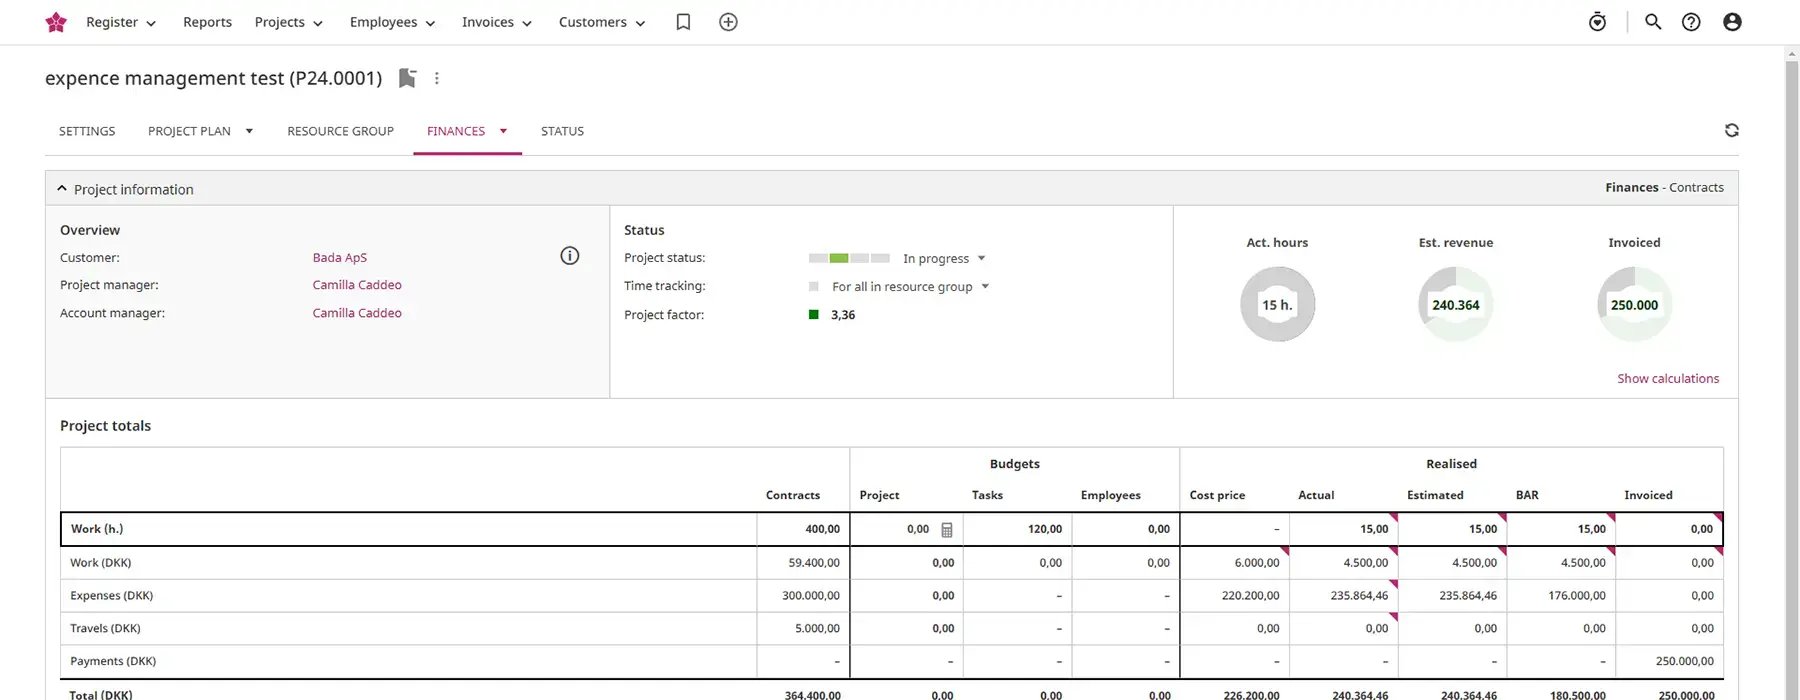Click the project status progress bar
Screen dimensions: 1800x700
[x=849, y=258]
